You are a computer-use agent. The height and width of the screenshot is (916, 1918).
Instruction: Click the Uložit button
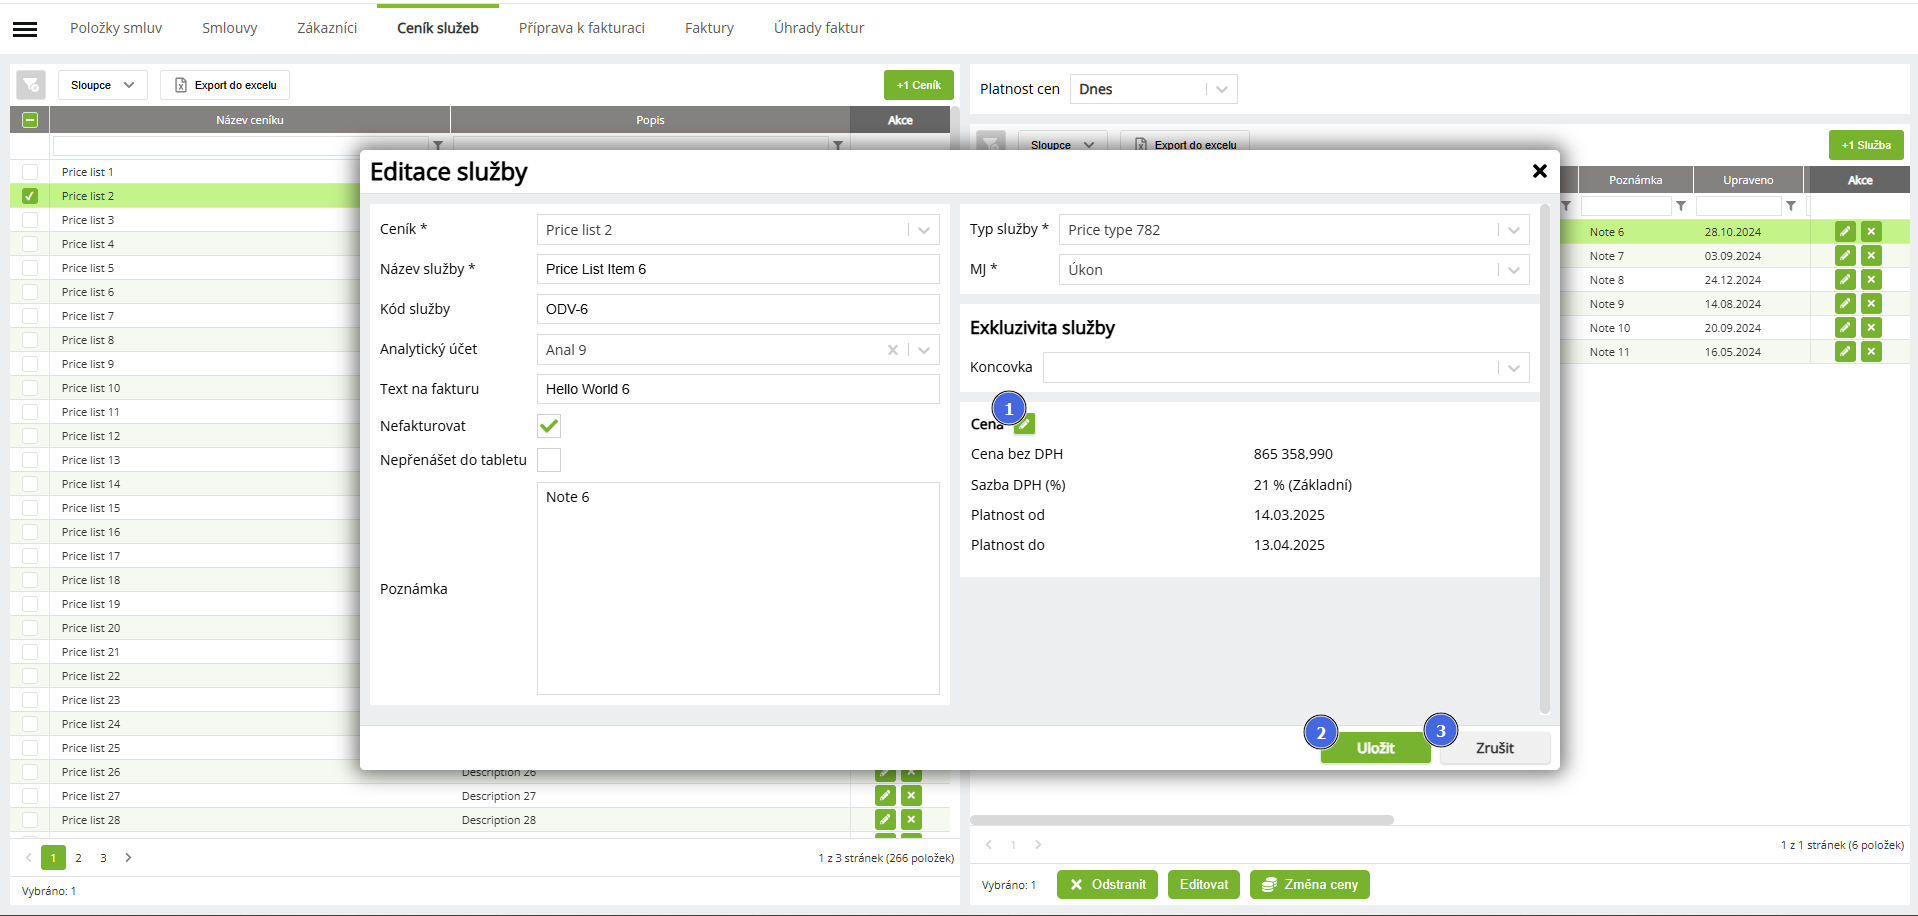pos(1376,748)
